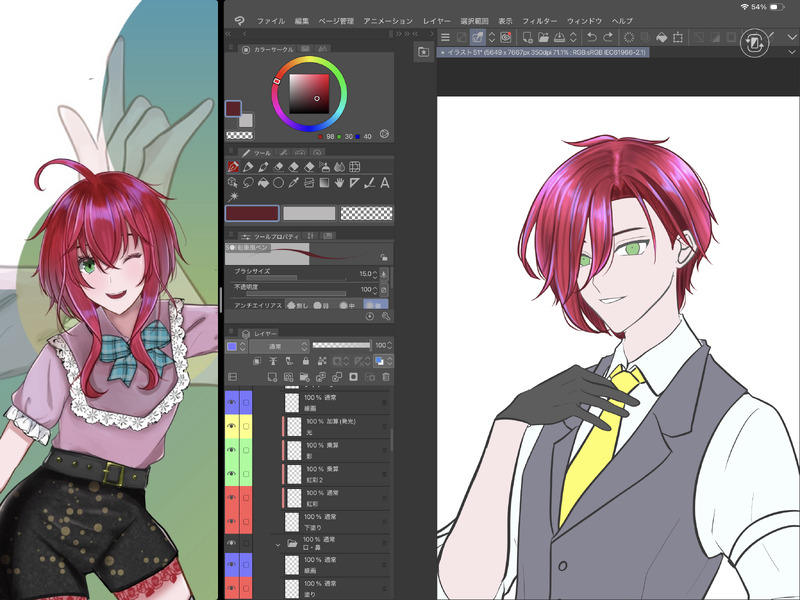
Task: Open the layer palette color dropdown
Action: [x=237, y=346]
